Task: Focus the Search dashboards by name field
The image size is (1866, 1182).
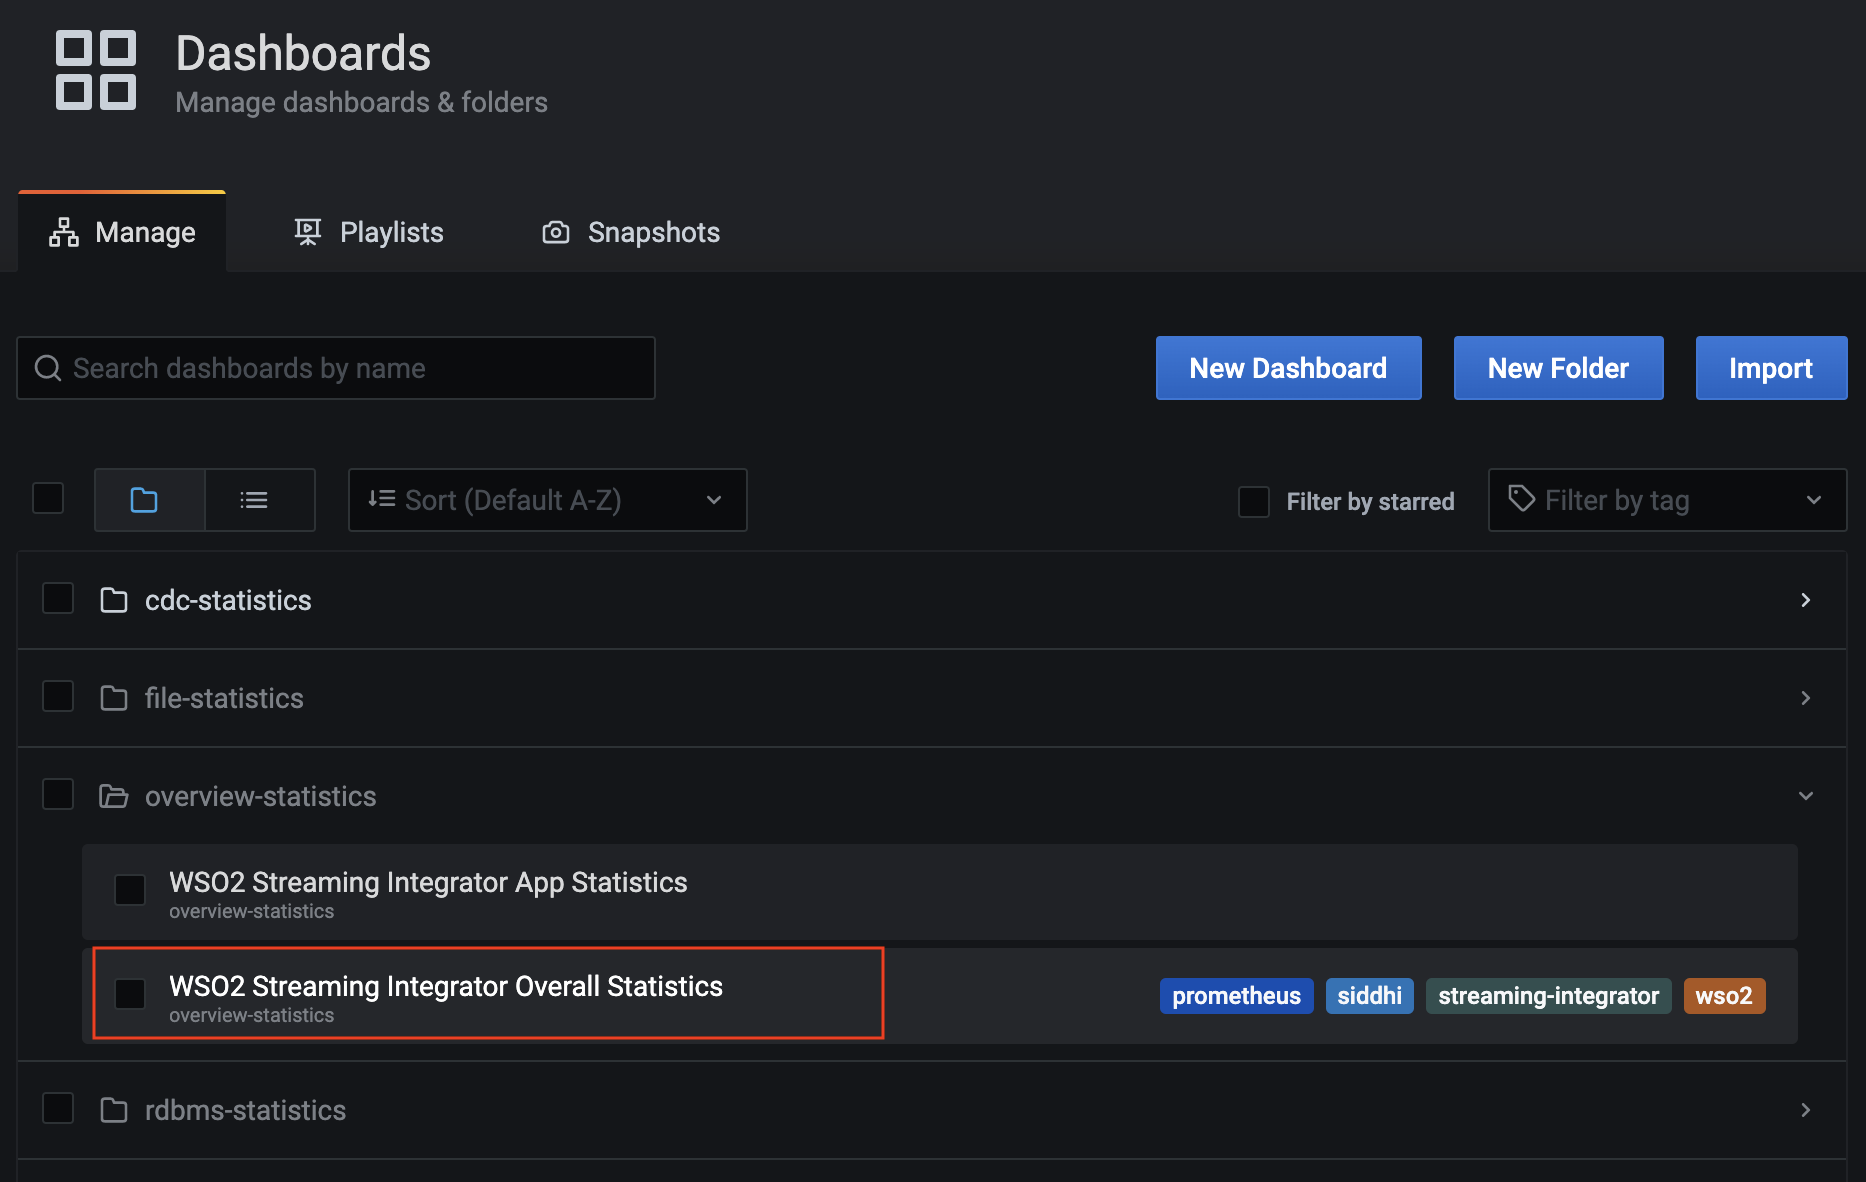Action: point(336,368)
